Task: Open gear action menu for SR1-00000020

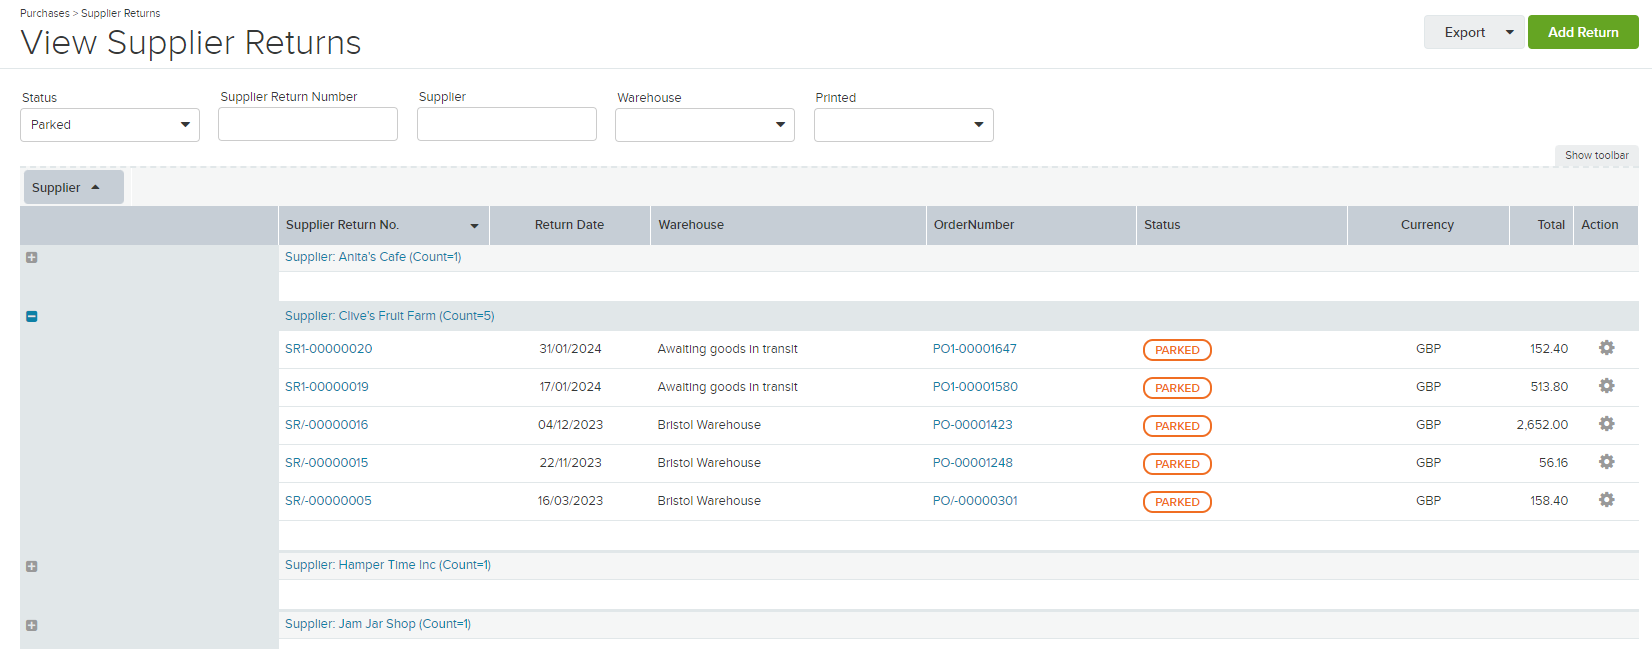Action: click(x=1606, y=348)
